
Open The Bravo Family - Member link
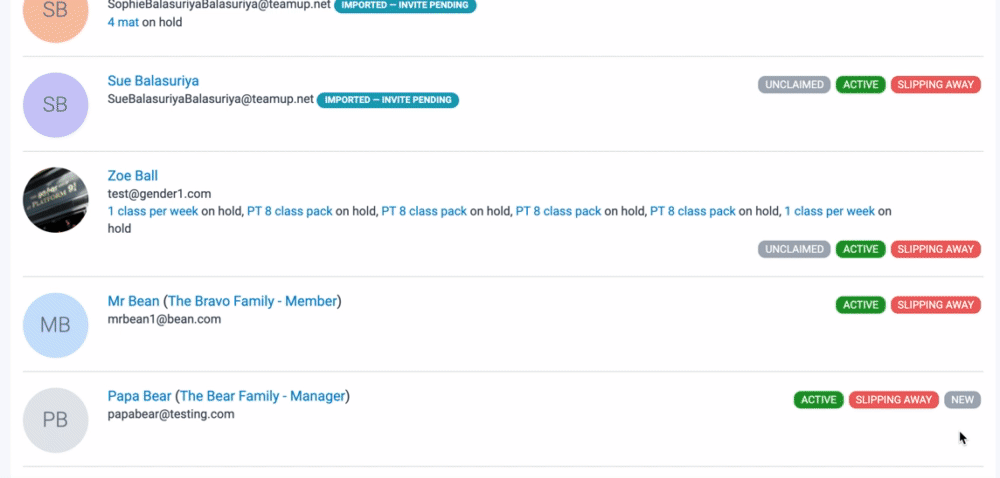tap(252, 301)
